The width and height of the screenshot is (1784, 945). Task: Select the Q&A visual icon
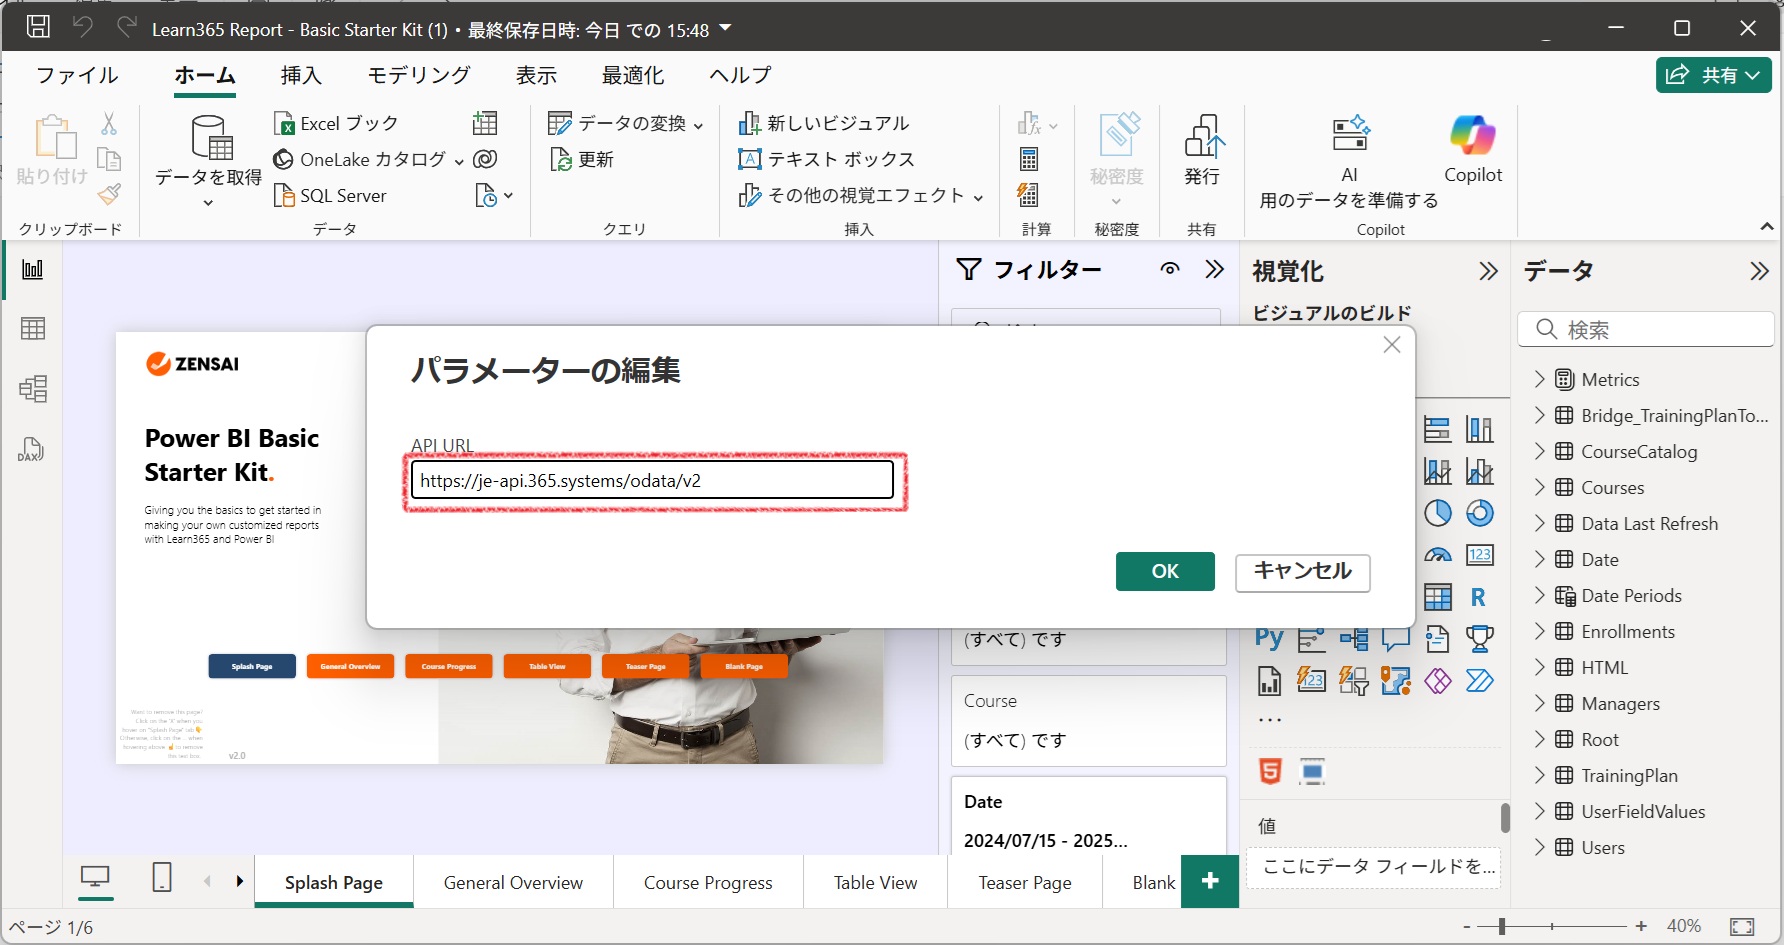click(x=1396, y=638)
